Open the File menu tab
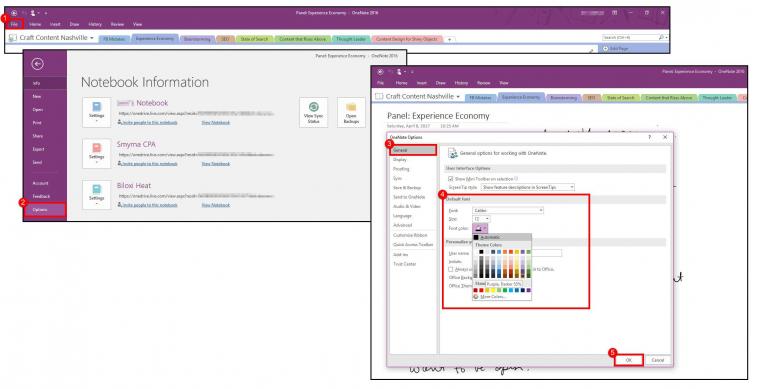 pos(14,24)
